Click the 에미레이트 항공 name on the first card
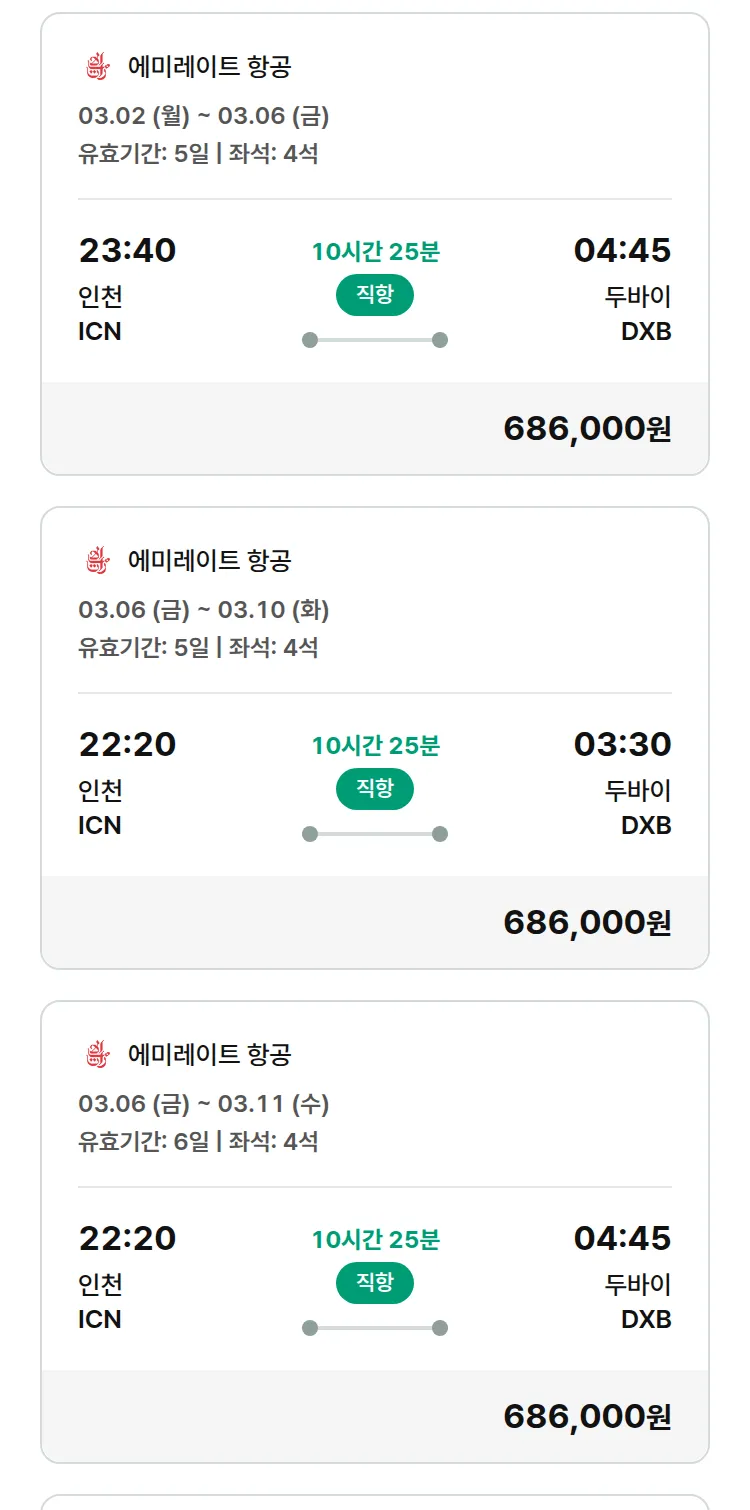This screenshot has width=750, height=1510. tap(209, 67)
